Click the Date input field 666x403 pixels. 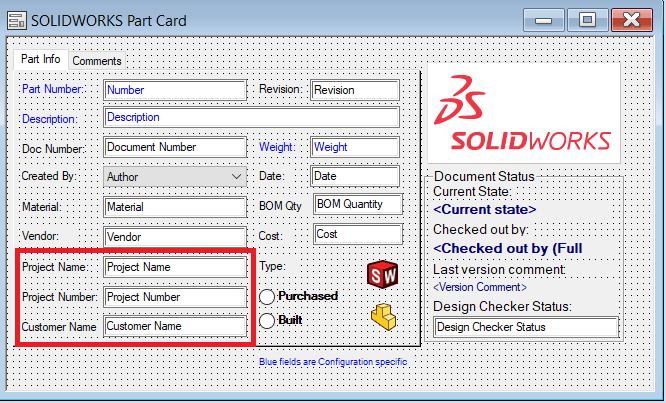coord(355,176)
